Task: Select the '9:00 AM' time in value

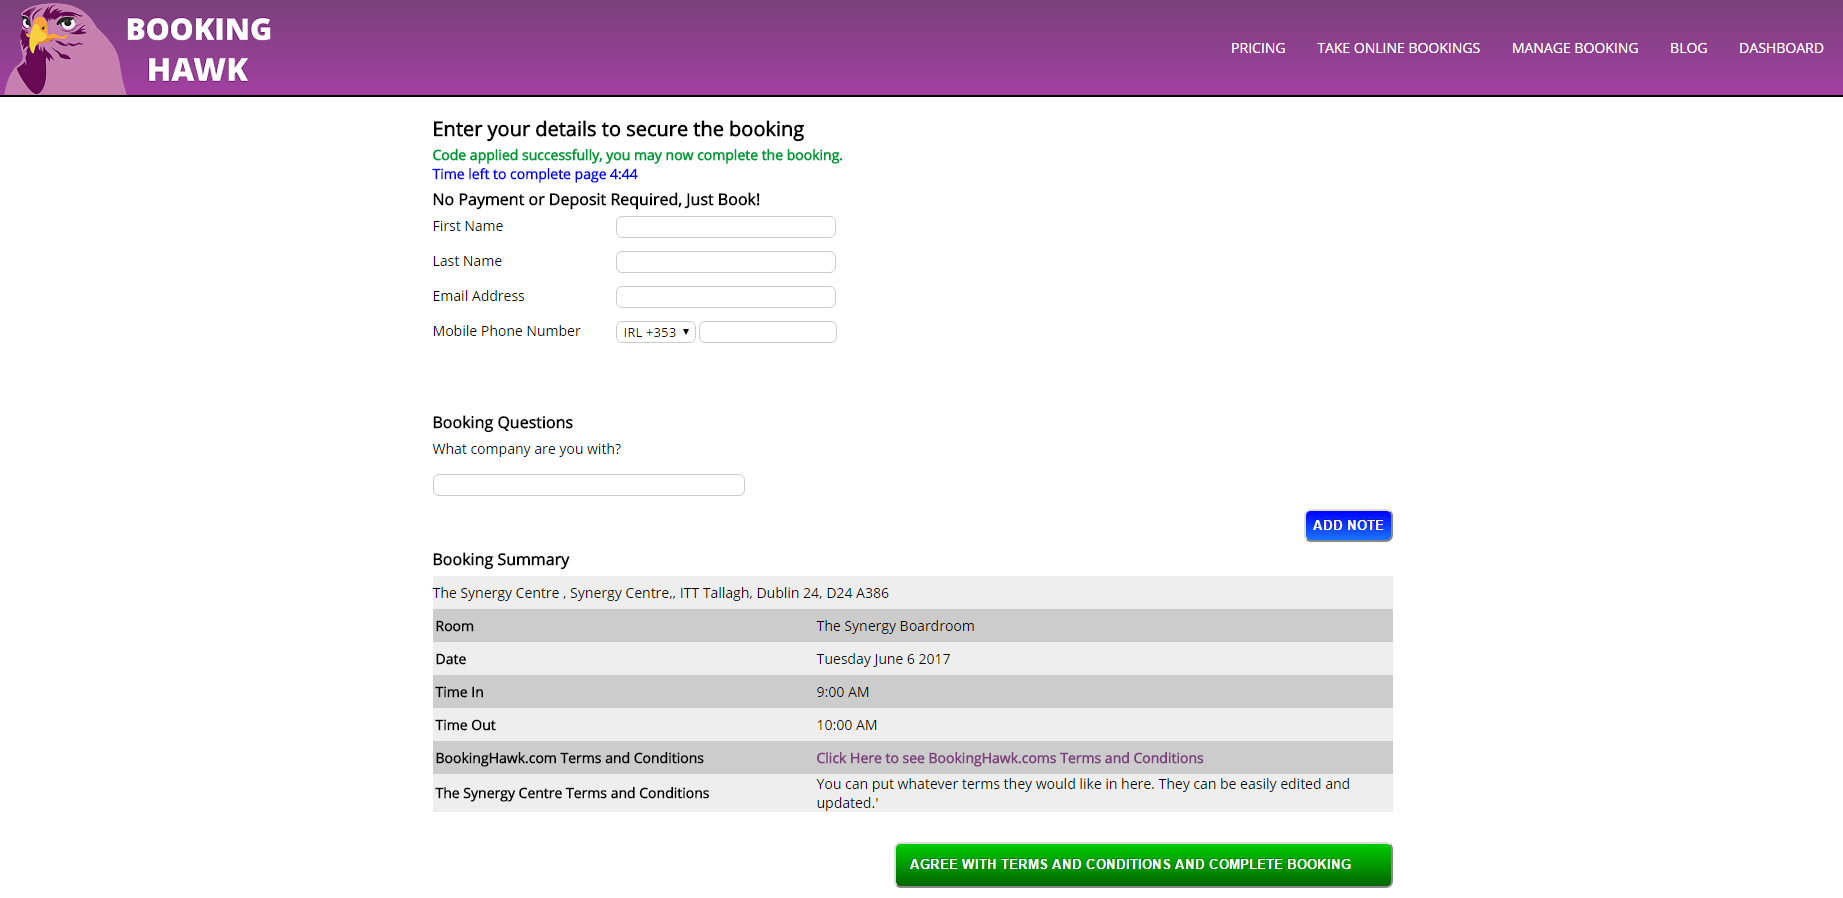Action: point(843,692)
